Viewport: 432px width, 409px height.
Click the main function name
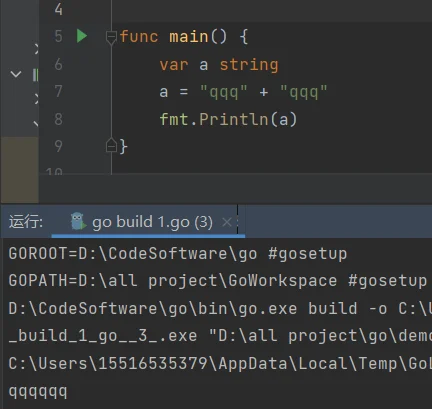pyautogui.click(x=189, y=36)
